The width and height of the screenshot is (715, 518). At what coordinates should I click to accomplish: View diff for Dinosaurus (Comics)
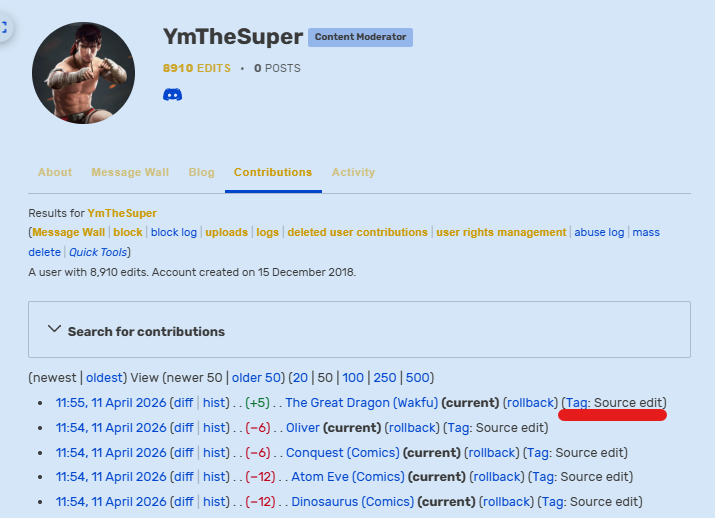point(183,502)
